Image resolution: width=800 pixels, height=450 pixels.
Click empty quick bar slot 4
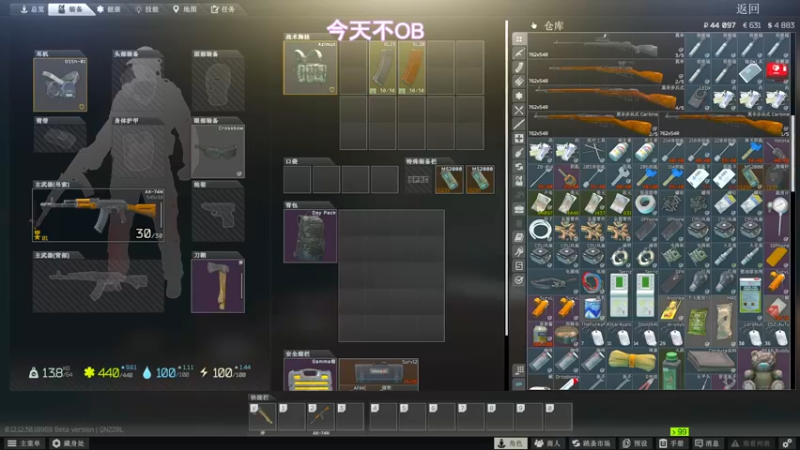[383, 416]
